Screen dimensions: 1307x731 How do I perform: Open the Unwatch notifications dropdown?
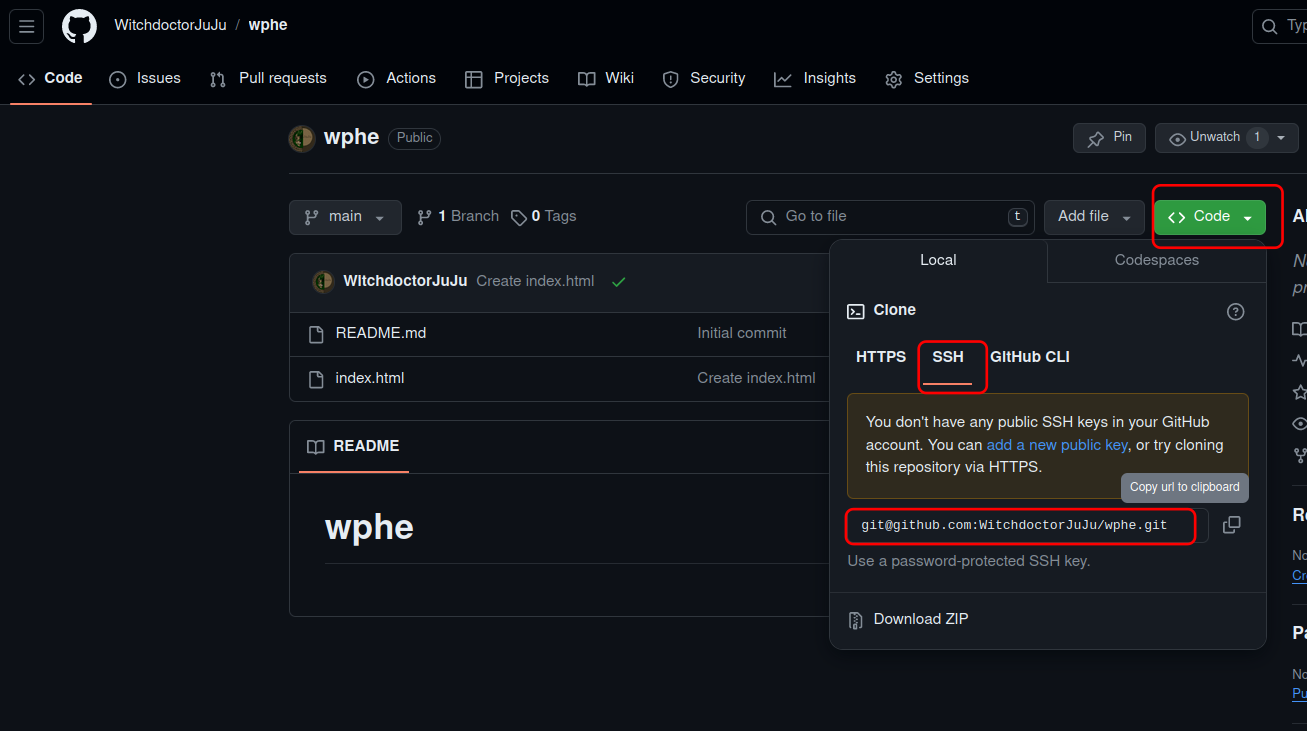1226,137
